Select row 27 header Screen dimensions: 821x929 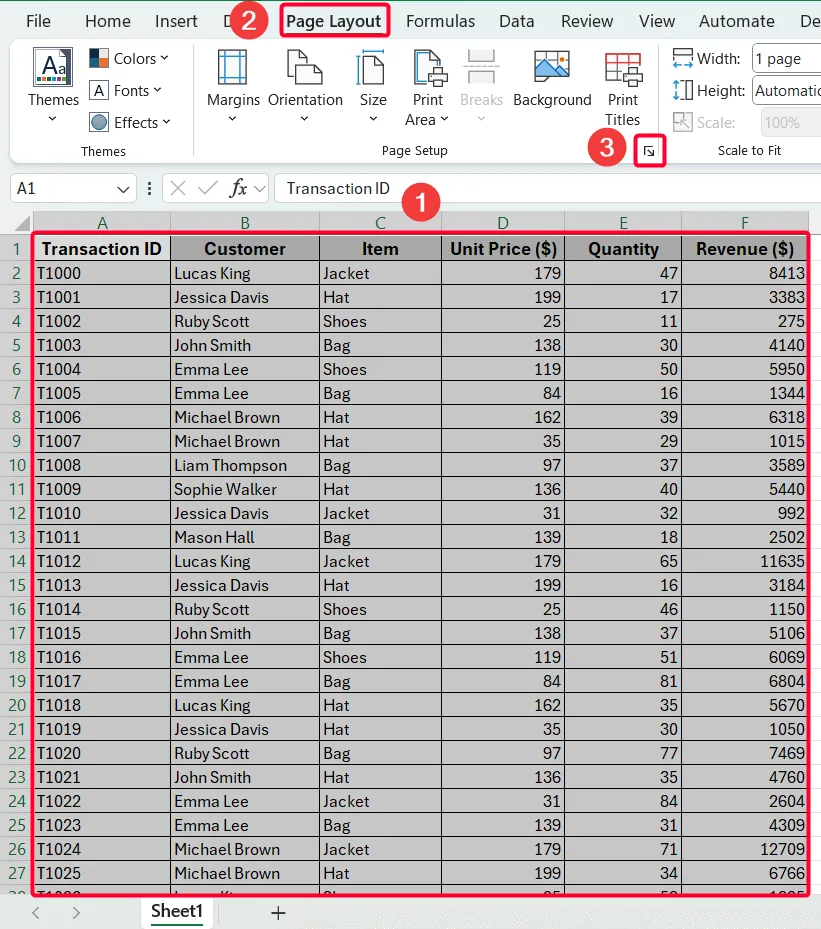point(17,873)
